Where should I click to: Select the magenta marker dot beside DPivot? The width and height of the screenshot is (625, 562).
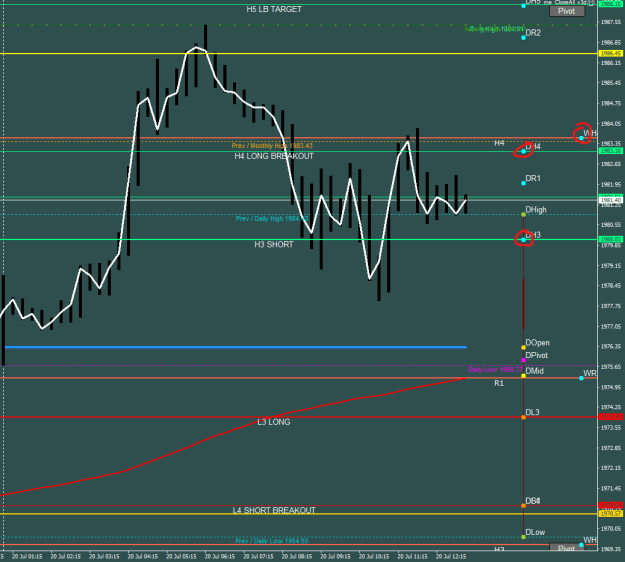point(523,360)
